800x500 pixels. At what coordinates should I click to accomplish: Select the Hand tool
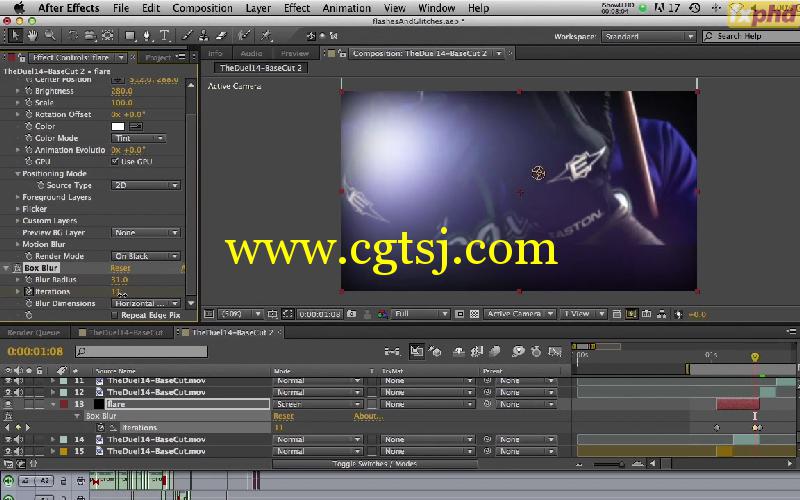[33, 35]
